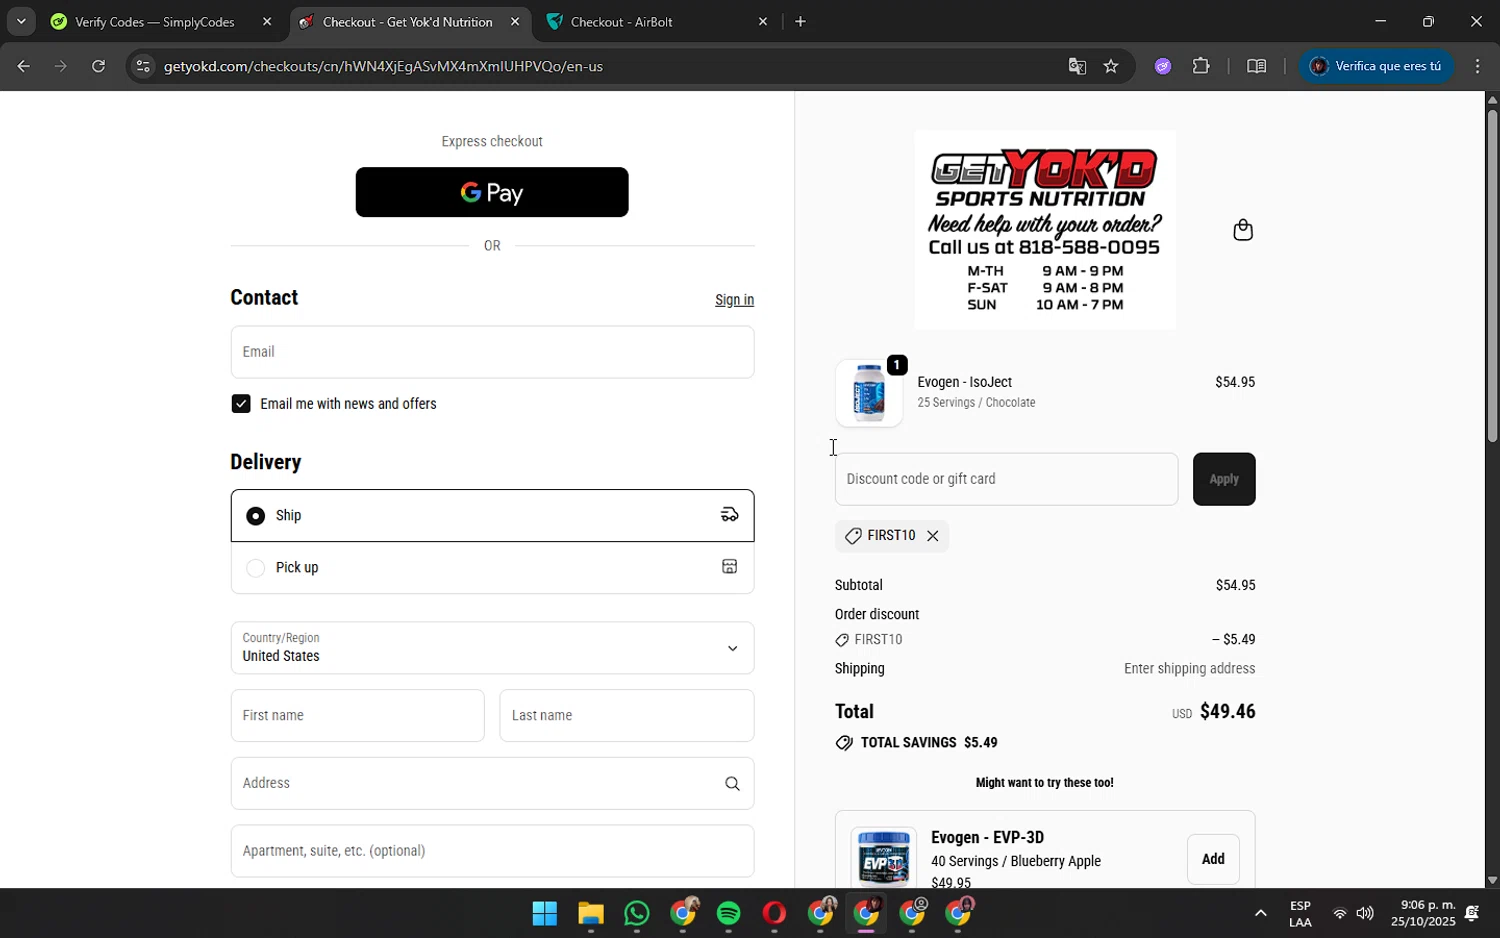Click the ESP LAA language indicator
1500x938 pixels.
[1301, 913]
